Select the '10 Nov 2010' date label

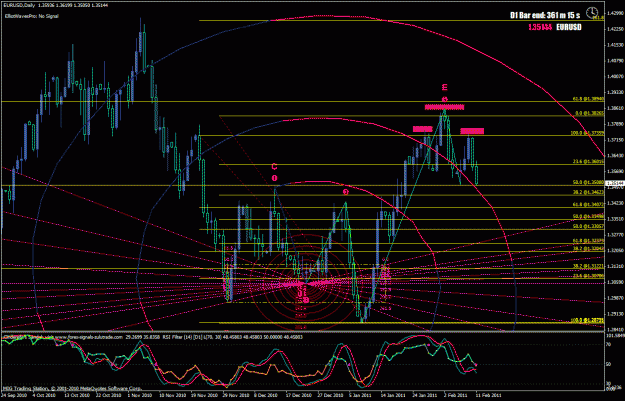(171, 395)
